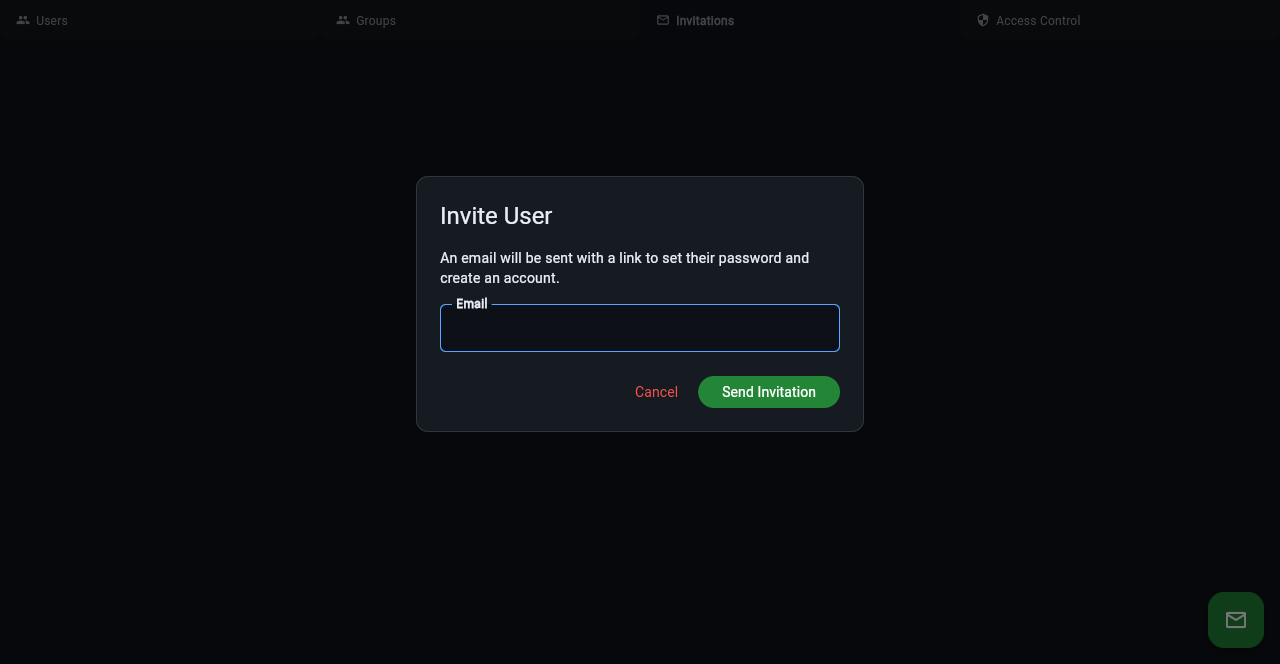
Task: Click the words 'set their password' in description
Action: [x=721, y=258]
